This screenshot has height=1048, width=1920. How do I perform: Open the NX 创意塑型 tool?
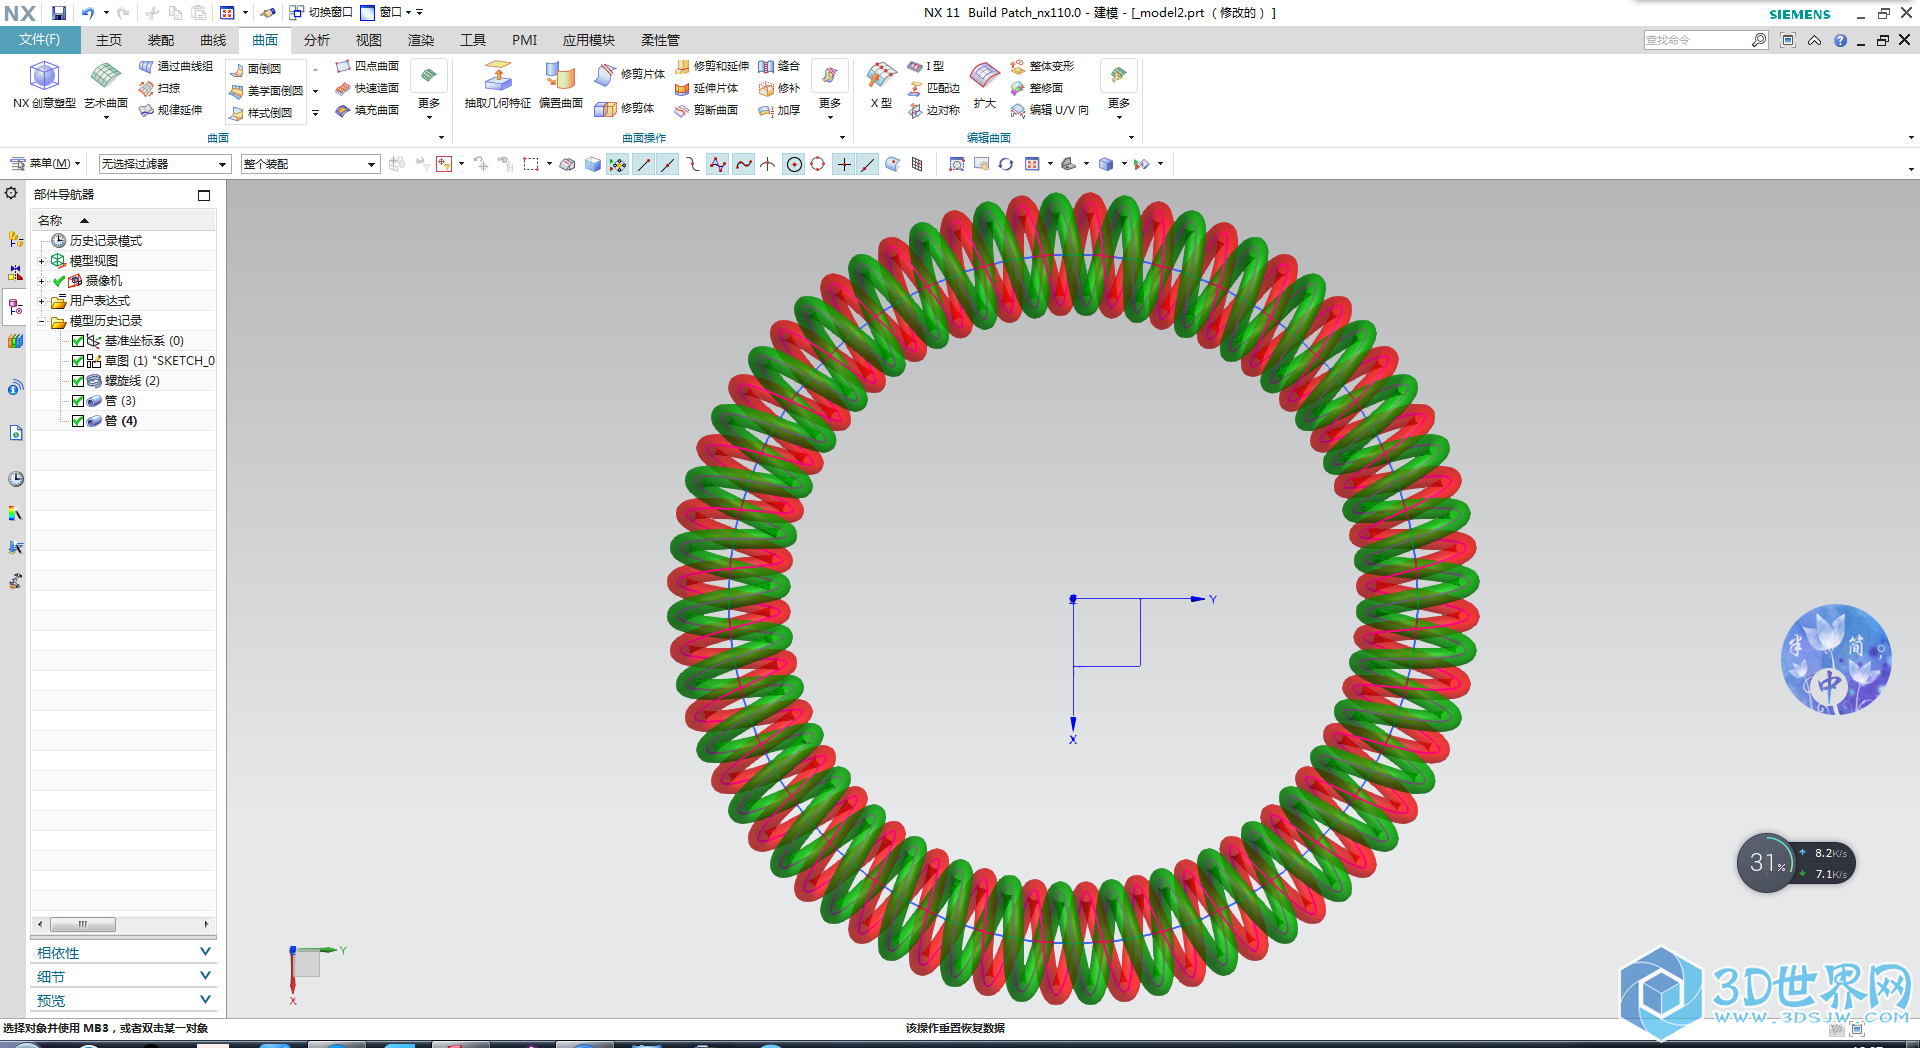pos(44,84)
